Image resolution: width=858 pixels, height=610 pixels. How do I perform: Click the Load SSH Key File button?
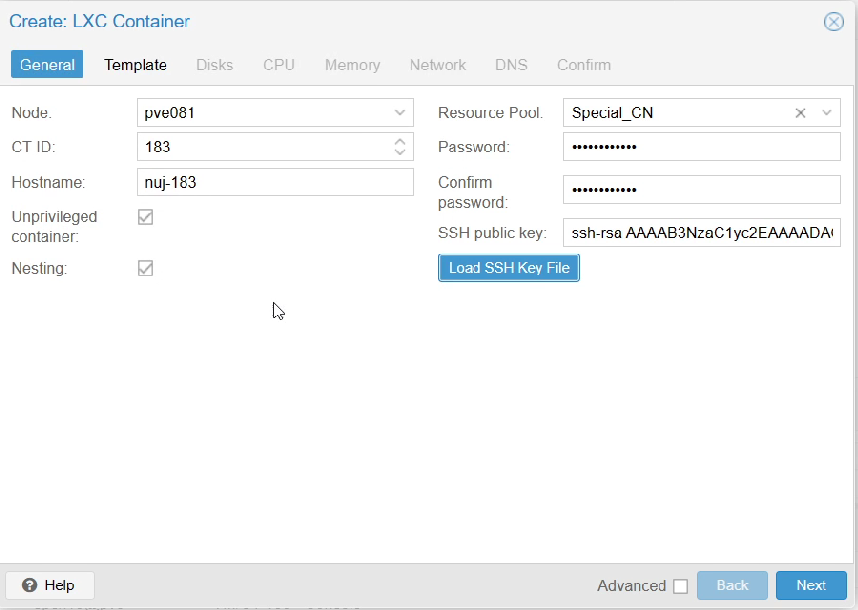(x=508, y=267)
